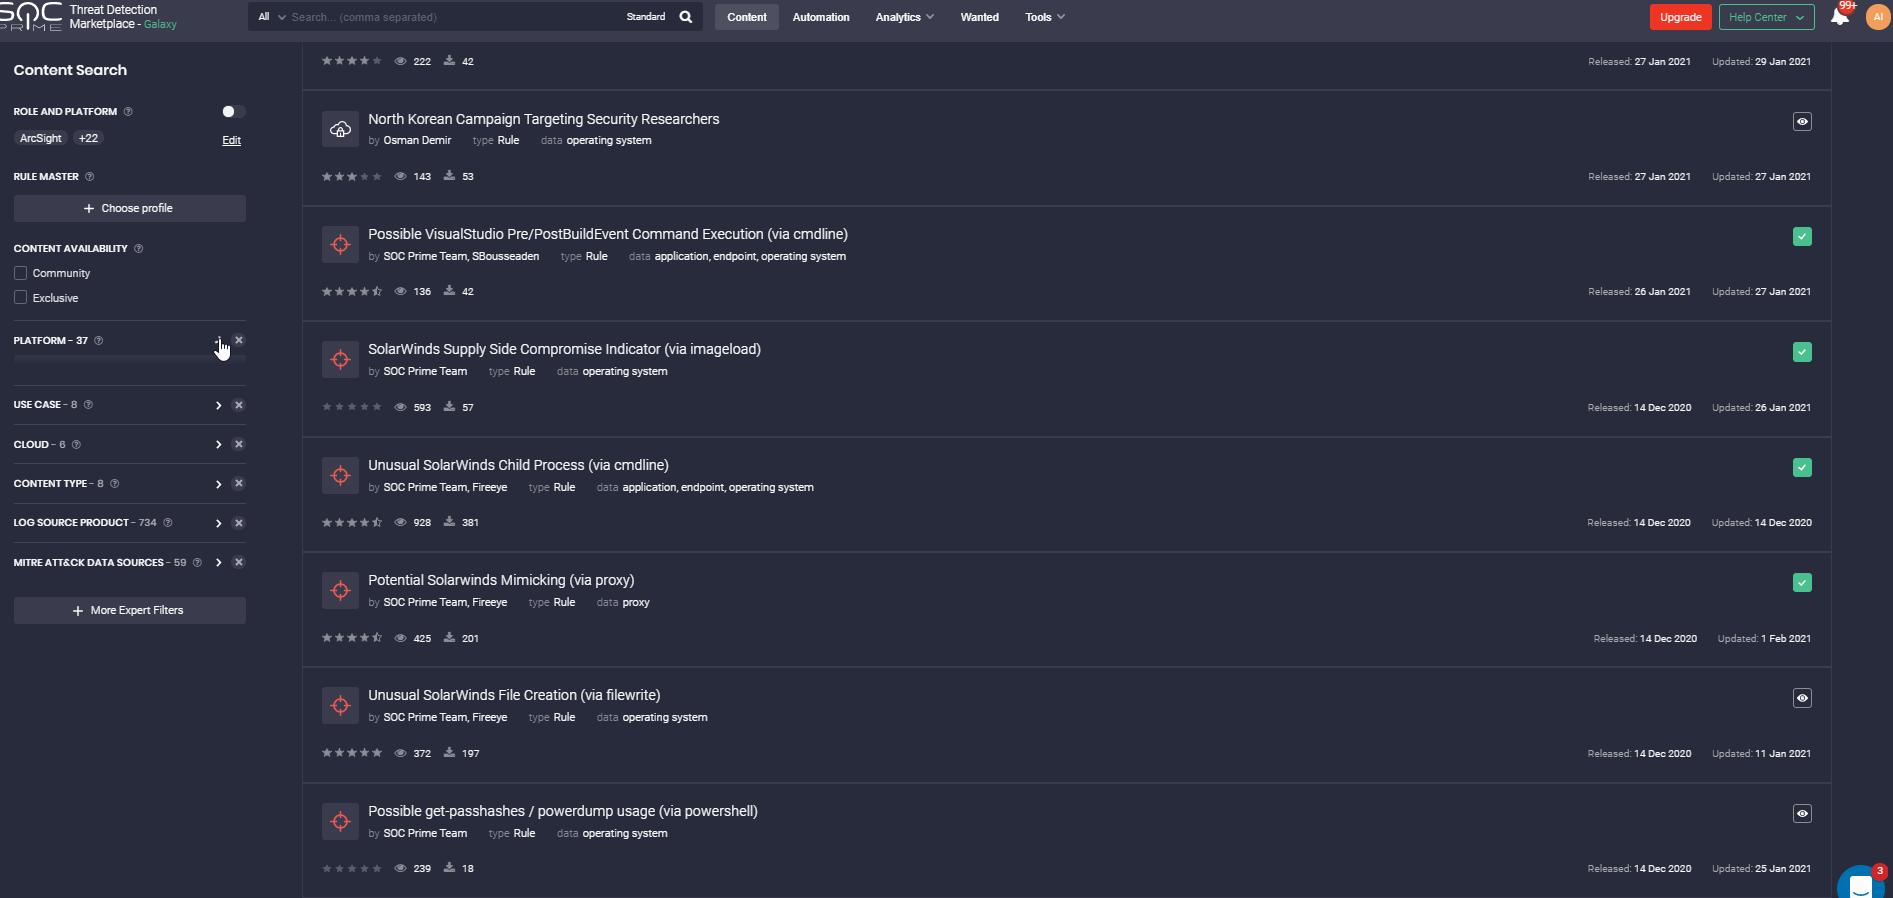Click help icon next to Content Type filter
1893x898 pixels.
pos(115,484)
